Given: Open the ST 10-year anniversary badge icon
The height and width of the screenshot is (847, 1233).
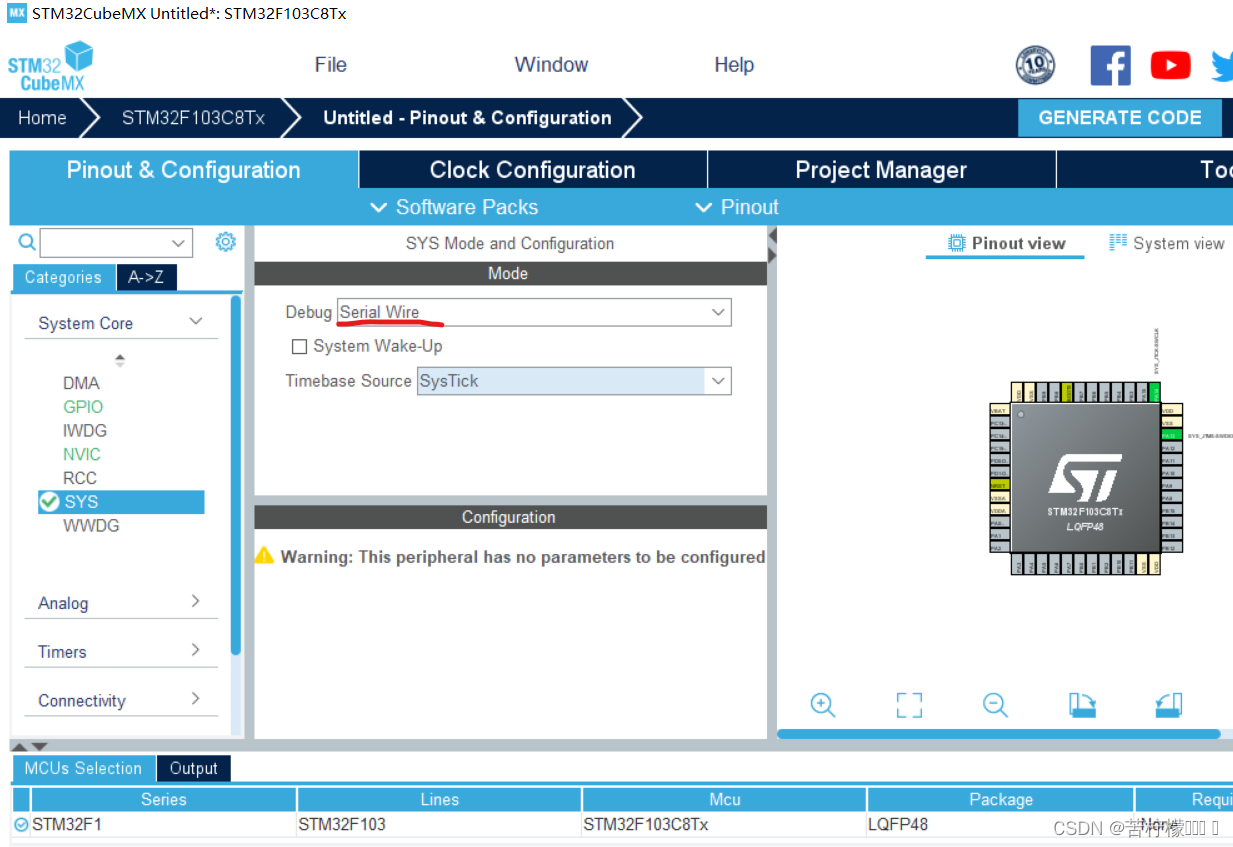Looking at the screenshot, I should (x=1035, y=65).
